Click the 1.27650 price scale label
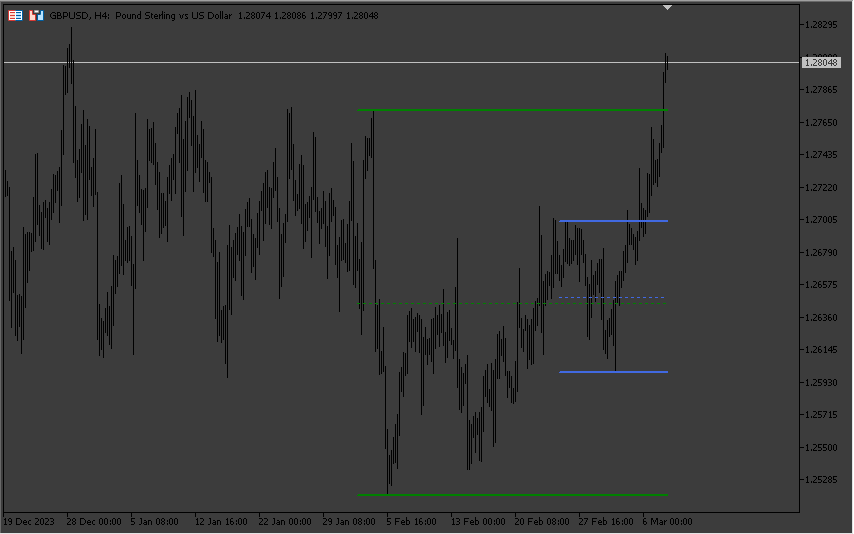 click(821, 123)
